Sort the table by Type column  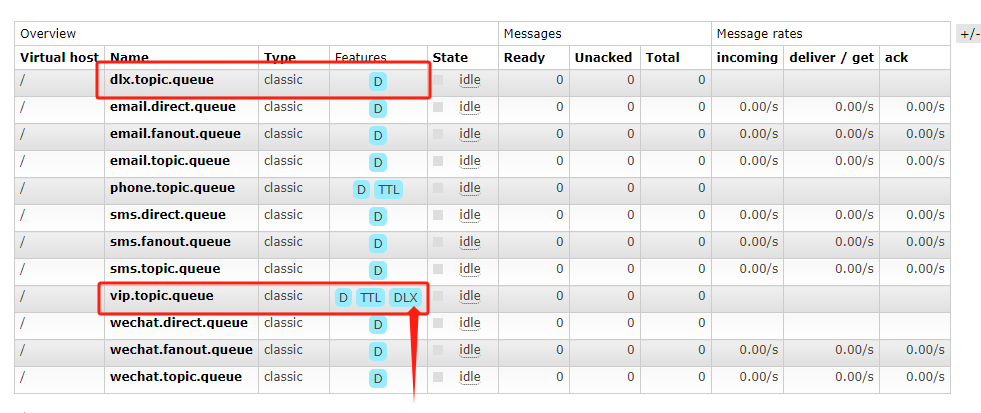pos(279,57)
